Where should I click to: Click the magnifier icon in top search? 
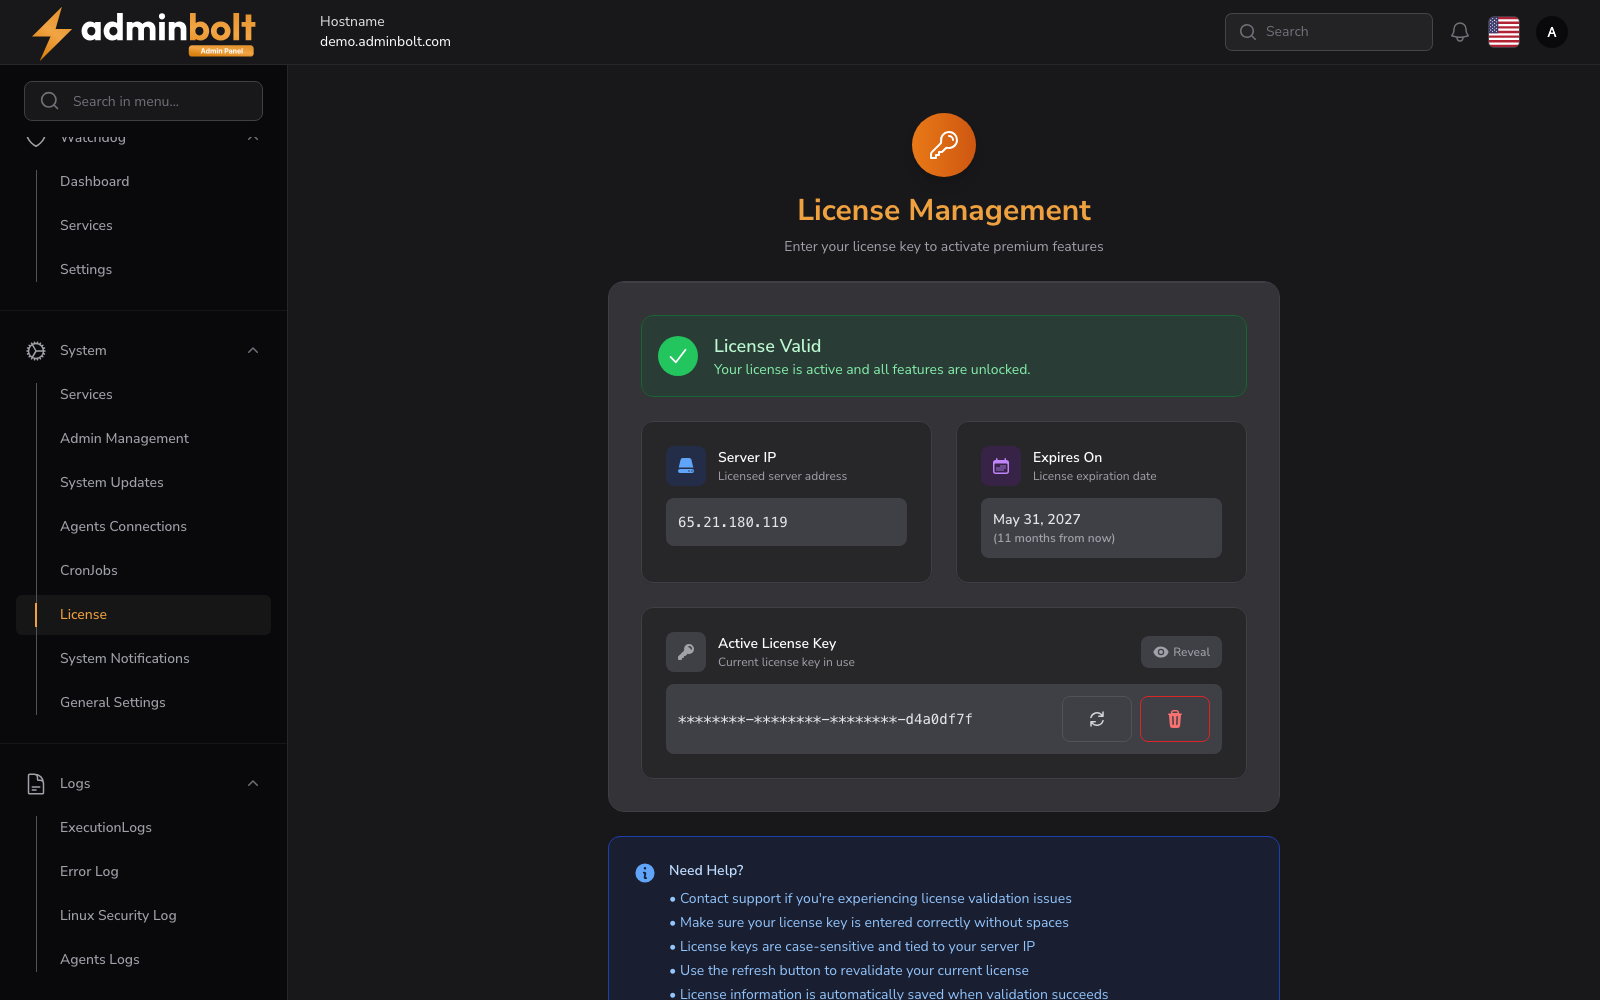click(x=1248, y=32)
